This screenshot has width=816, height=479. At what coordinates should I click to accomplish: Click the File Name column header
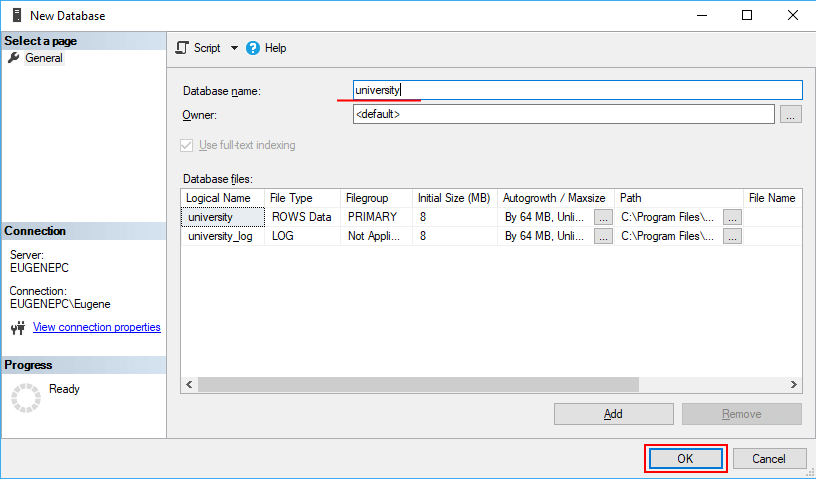773,198
